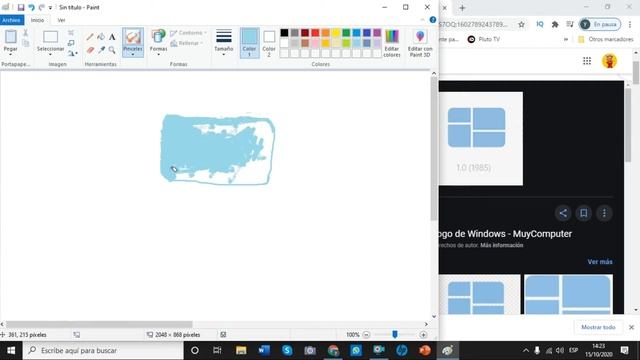The height and width of the screenshot is (360, 640).
Task: Zoom out with the minus button
Action: pyautogui.click(x=366, y=335)
